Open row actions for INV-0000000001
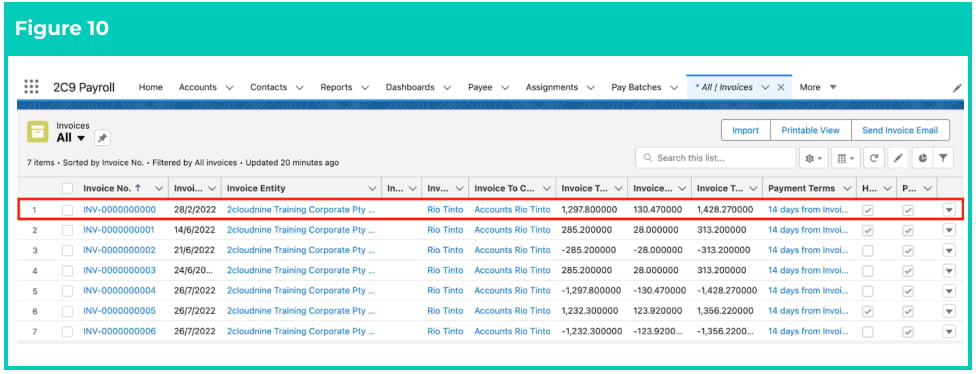The width and height of the screenshot is (976, 374). pyautogui.click(x=949, y=230)
